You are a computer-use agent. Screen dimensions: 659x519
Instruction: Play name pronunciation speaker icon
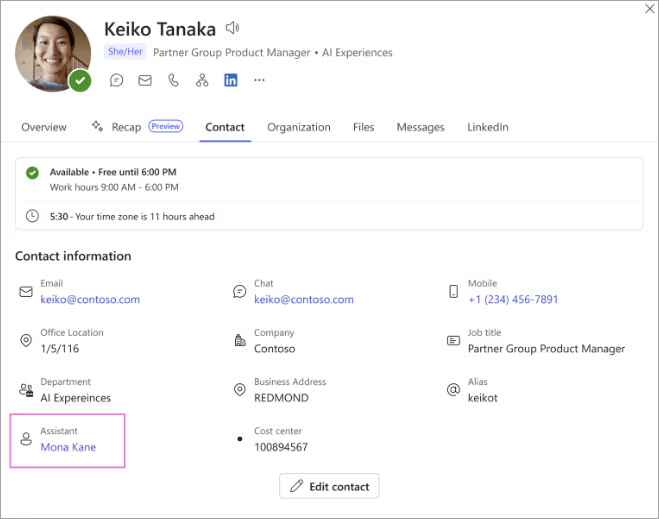[232, 28]
